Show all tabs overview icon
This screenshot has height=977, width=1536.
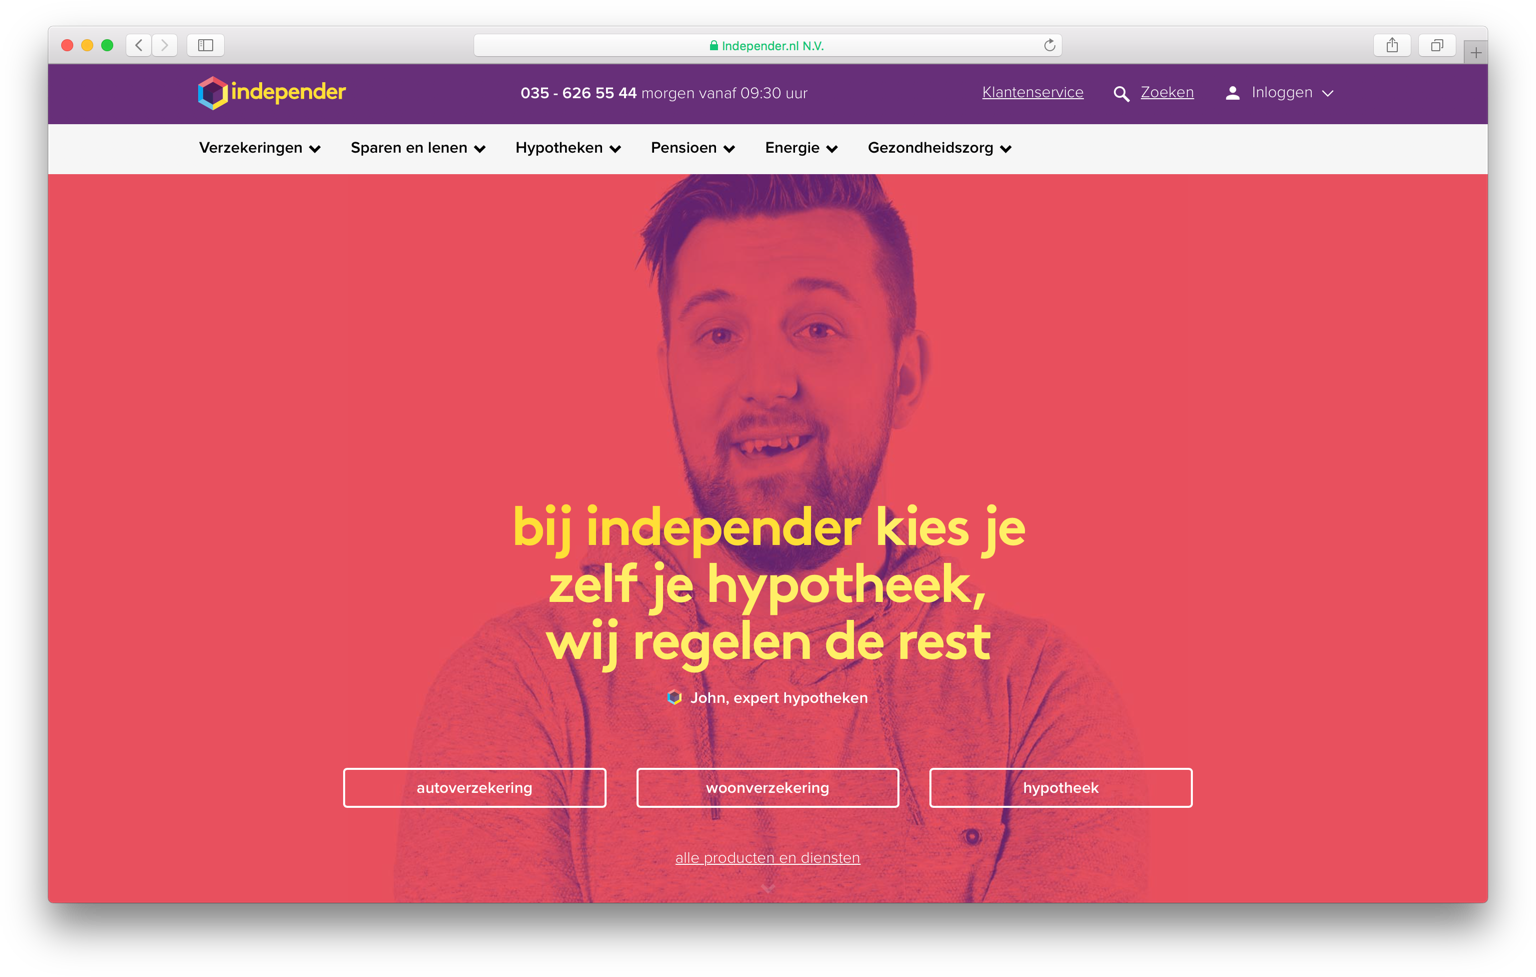(x=1437, y=45)
